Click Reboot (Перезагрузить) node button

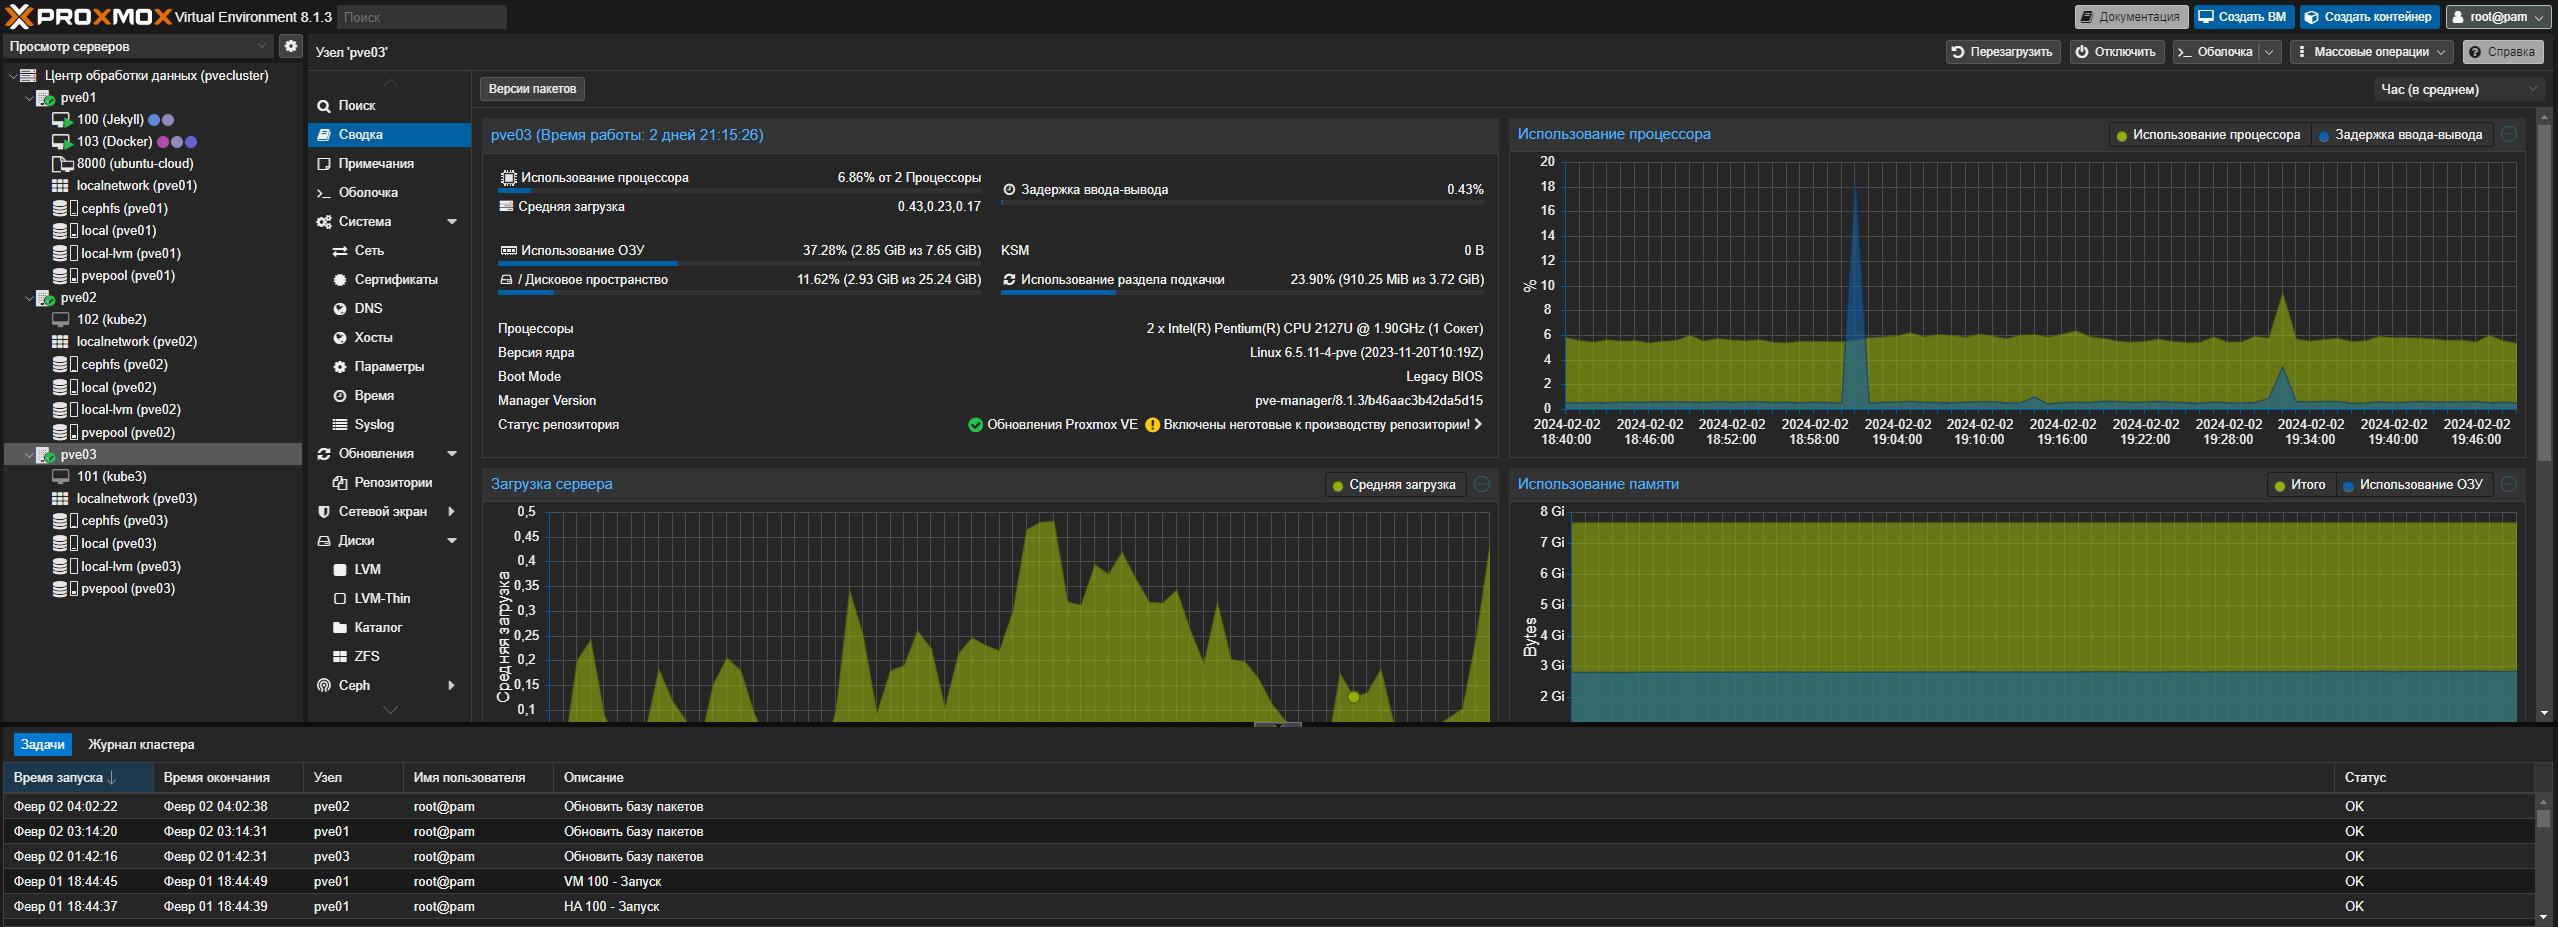2002,52
